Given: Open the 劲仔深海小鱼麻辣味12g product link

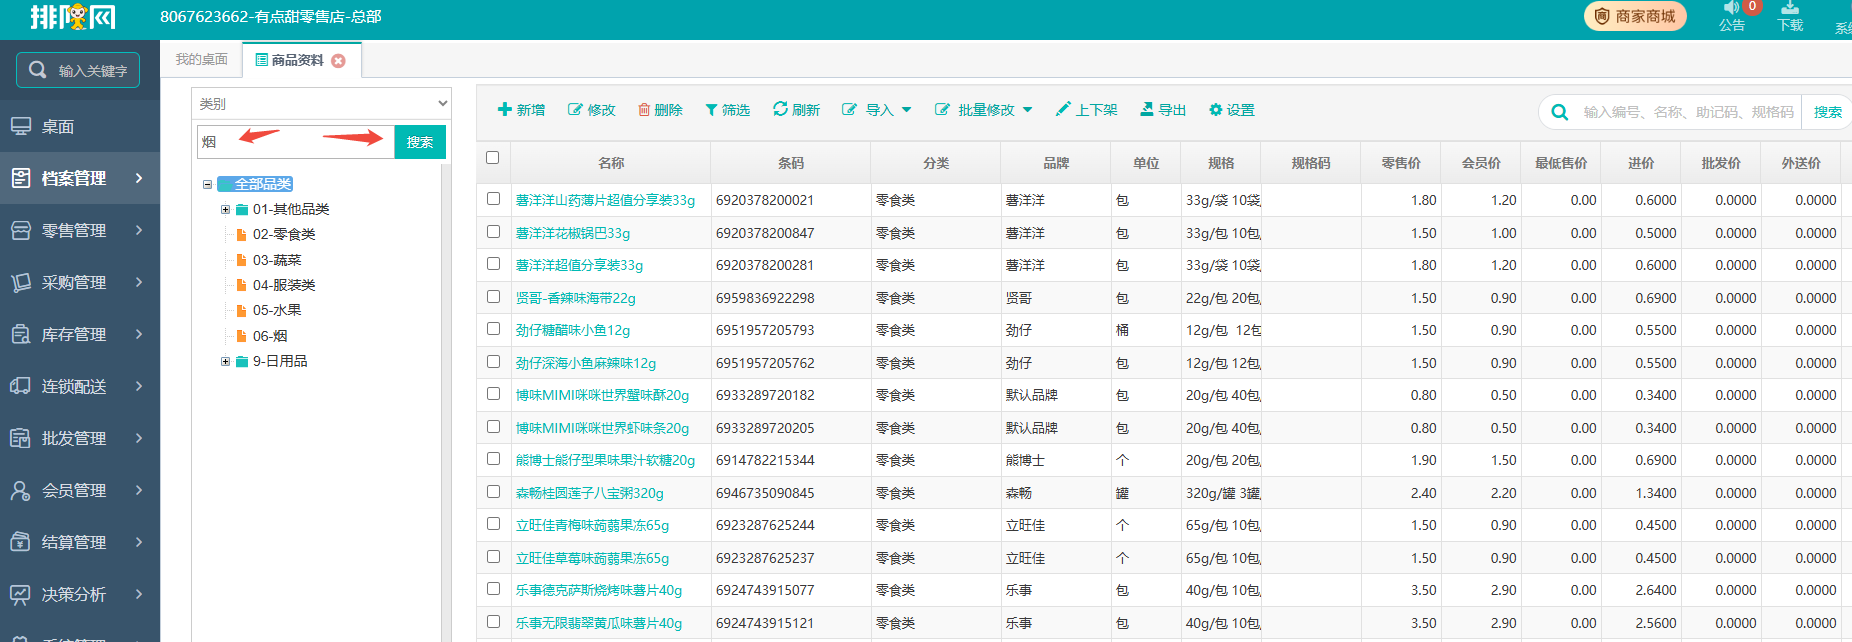Looking at the screenshot, I should coord(586,363).
